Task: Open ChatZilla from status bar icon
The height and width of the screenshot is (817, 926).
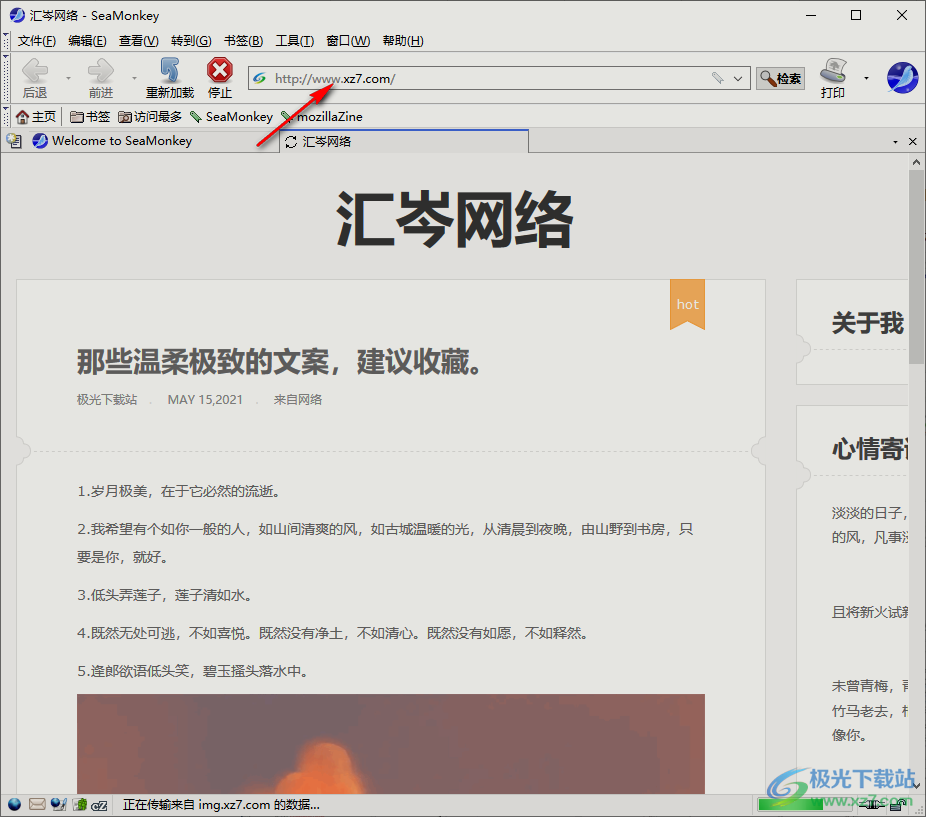Action: (x=100, y=805)
